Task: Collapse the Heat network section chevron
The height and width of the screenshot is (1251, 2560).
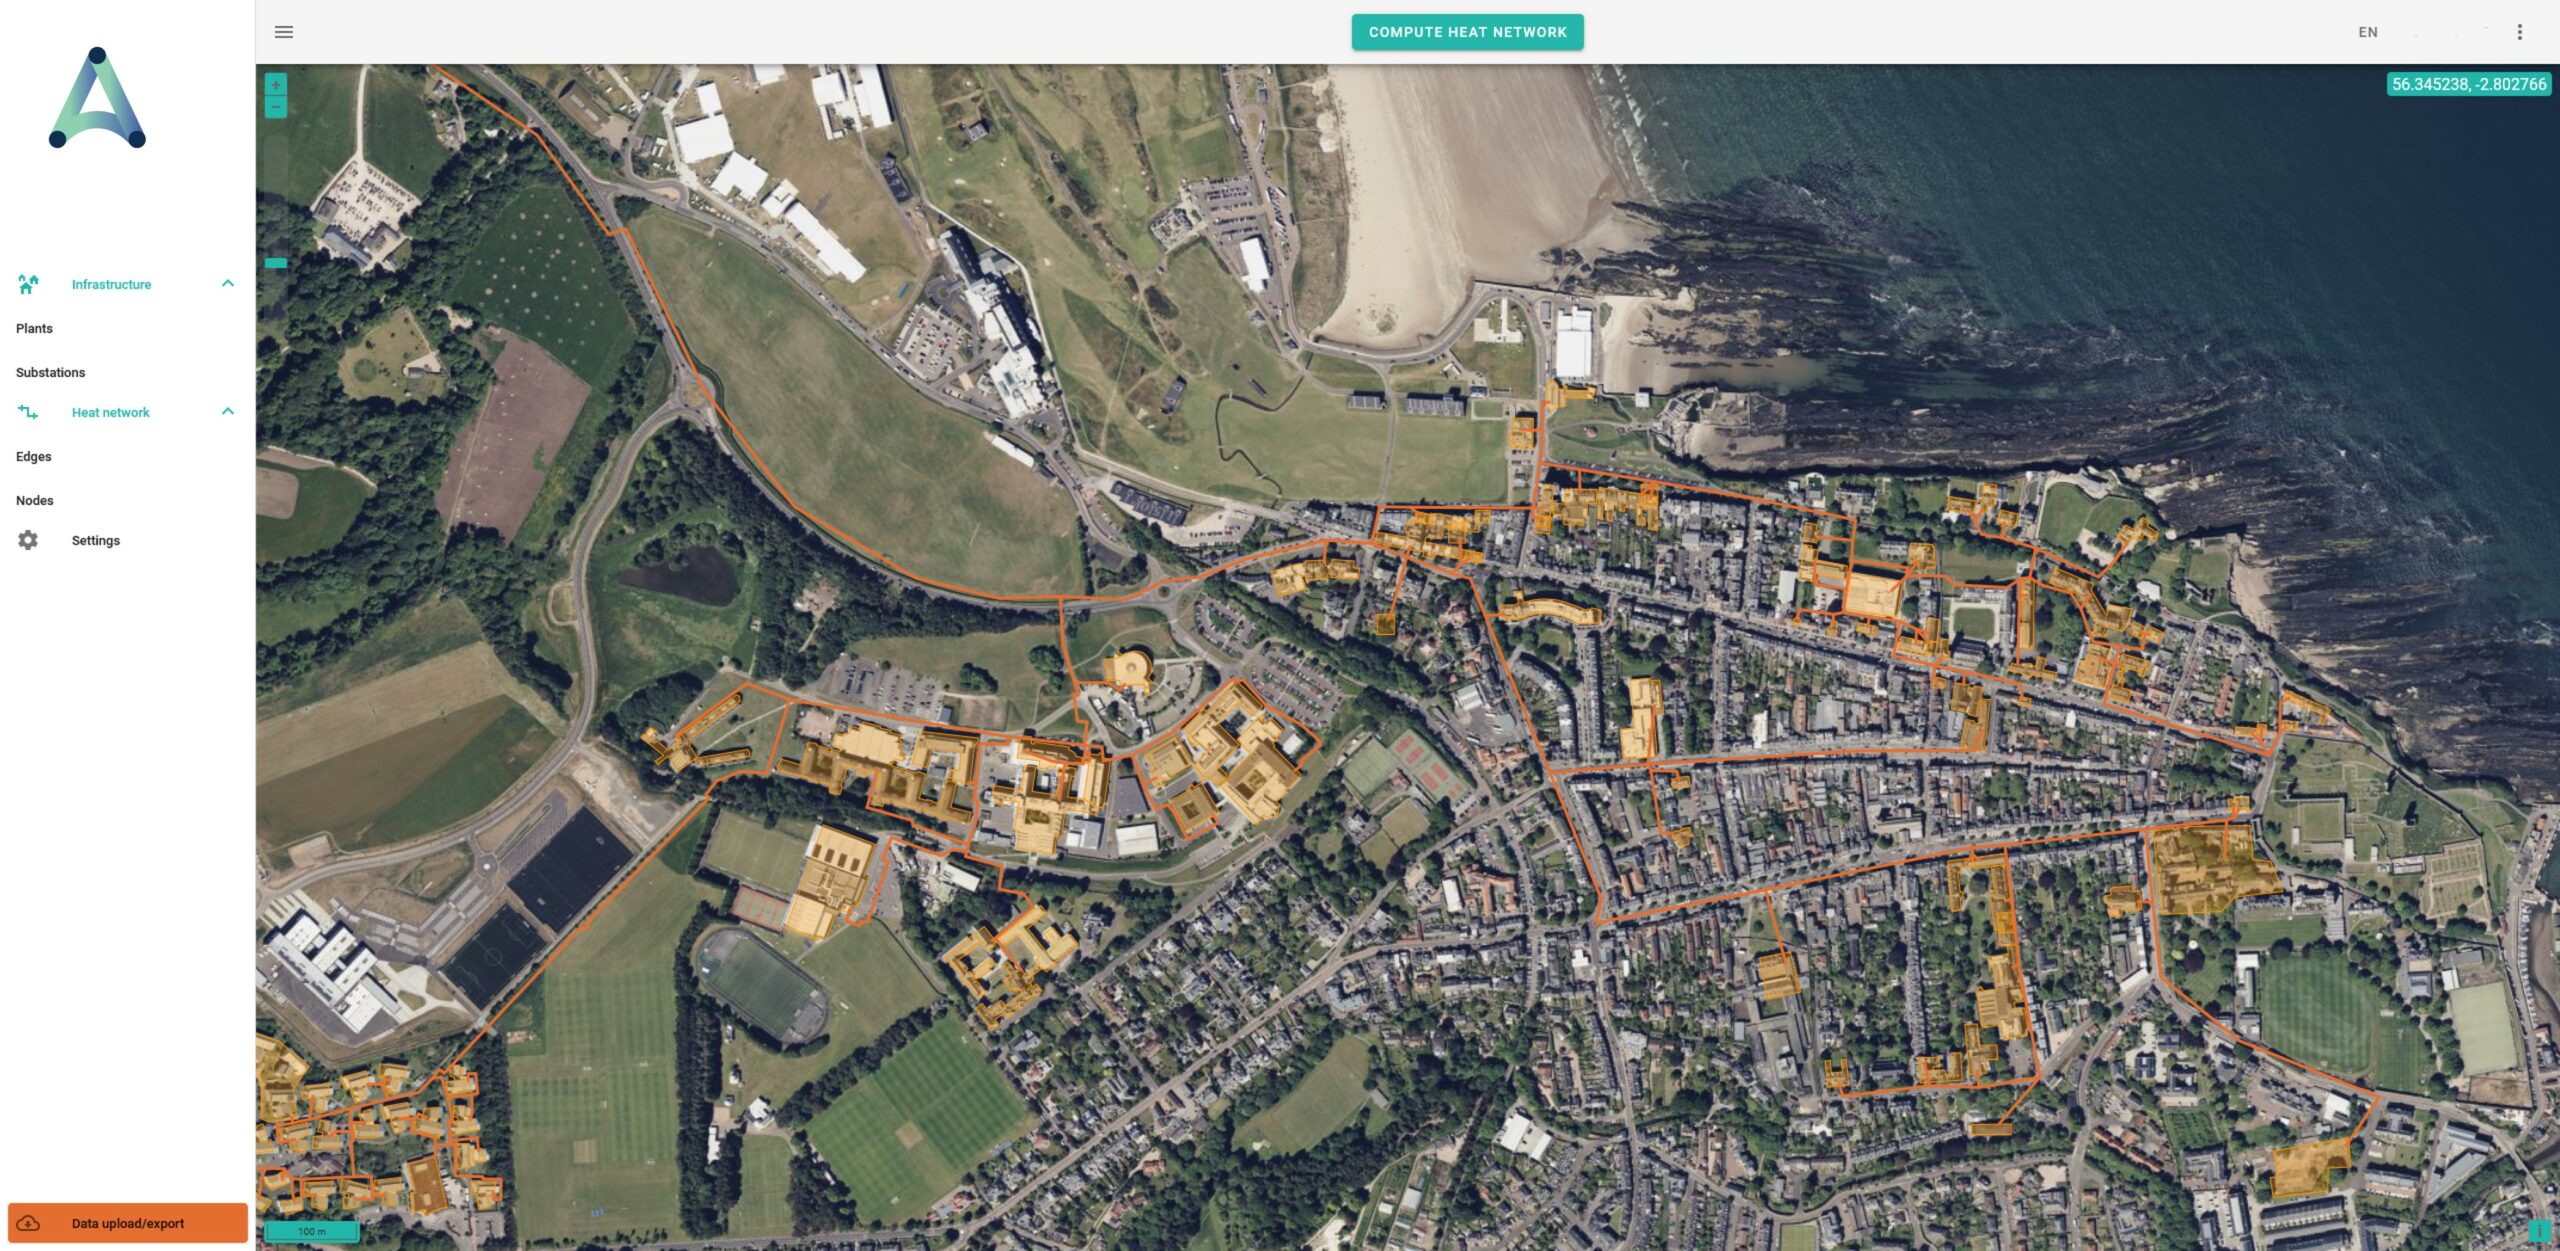Action: coord(228,412)
